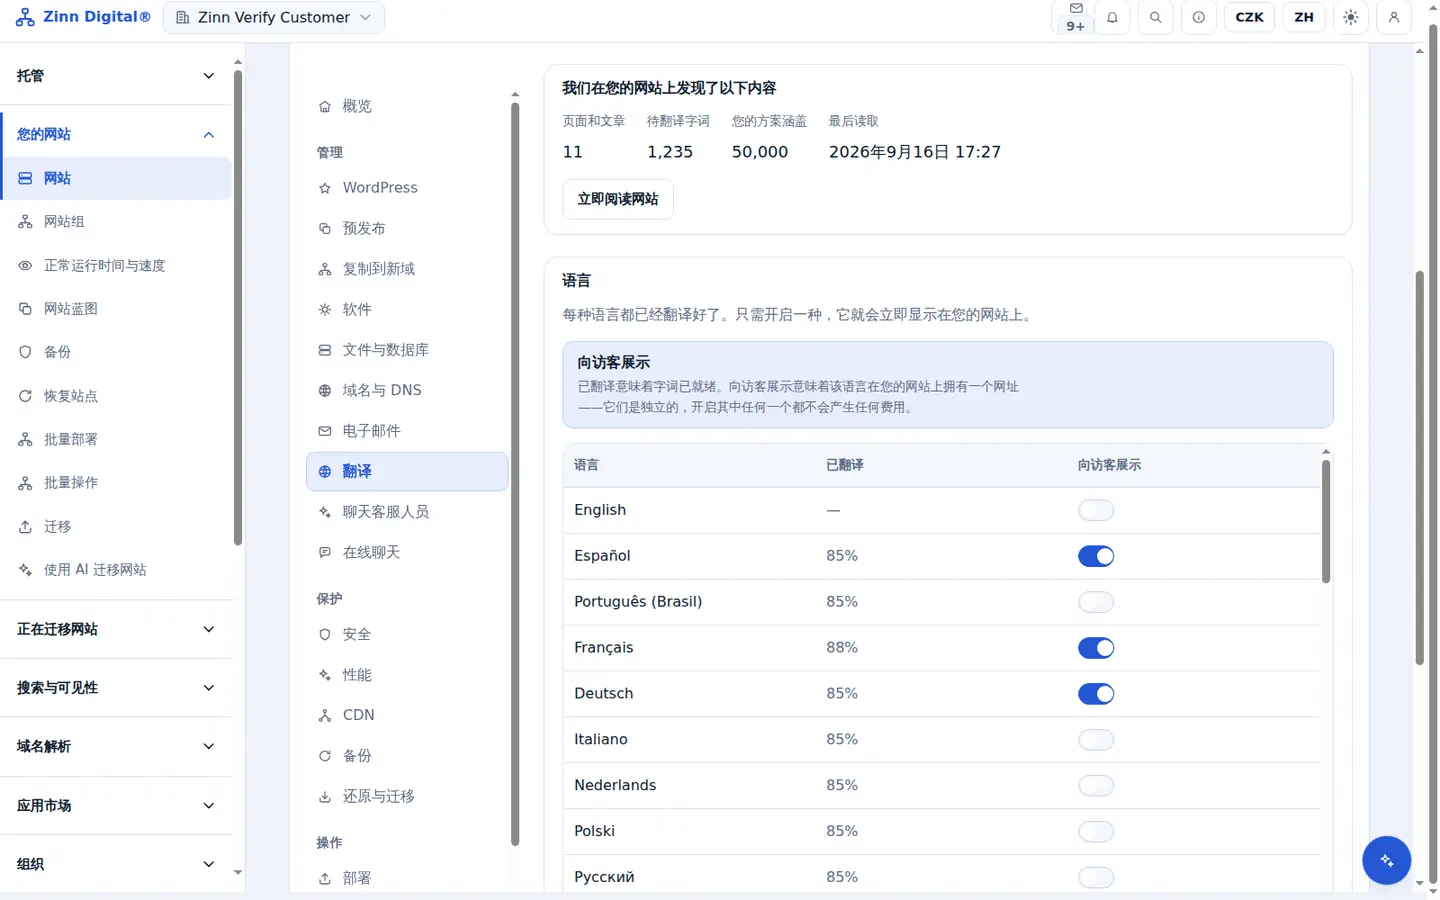Expand the 域名解析 sidebar section
The height and width of the screenshot is (900, 1440).
[116, 747]
